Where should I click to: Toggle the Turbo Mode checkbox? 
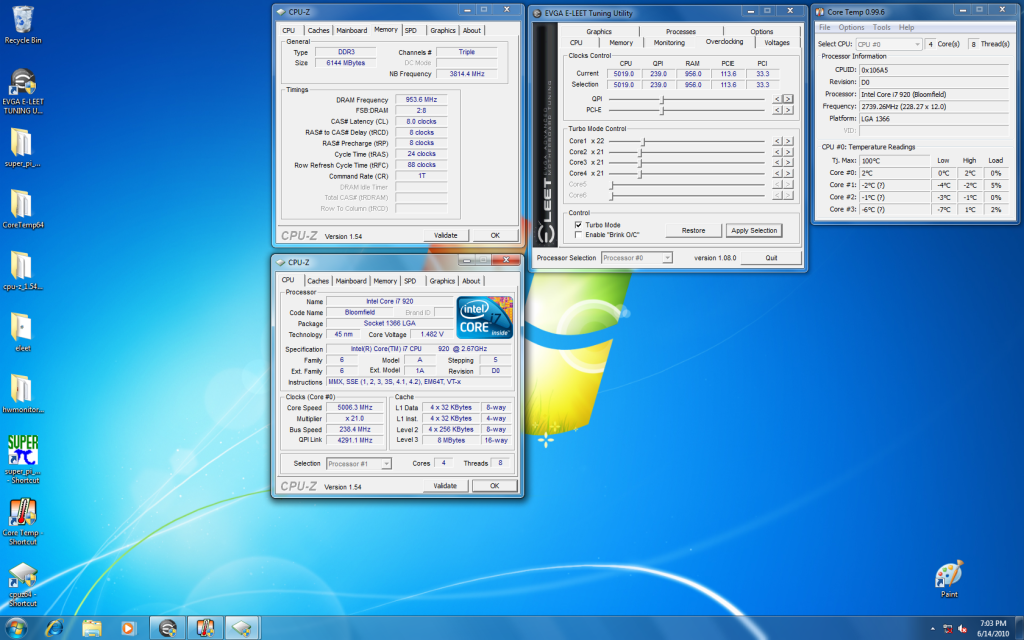coord(579,225)
